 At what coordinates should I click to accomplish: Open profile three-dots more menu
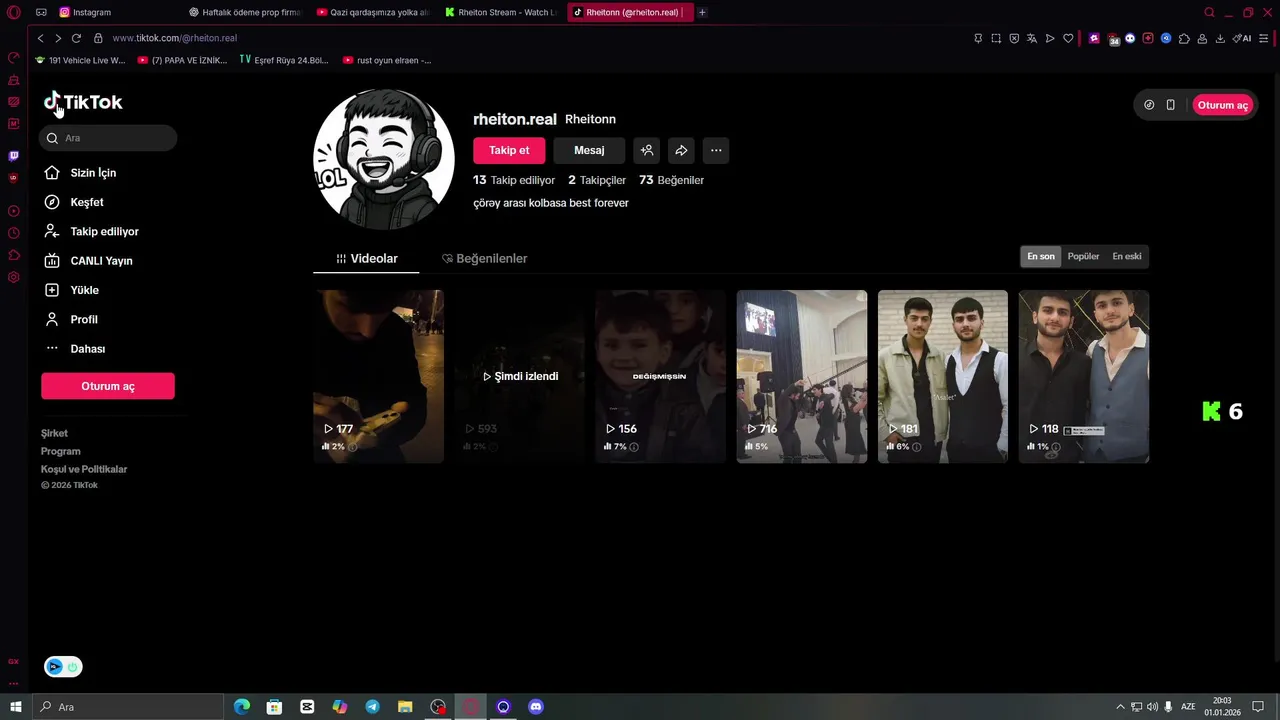coord(716,150)
